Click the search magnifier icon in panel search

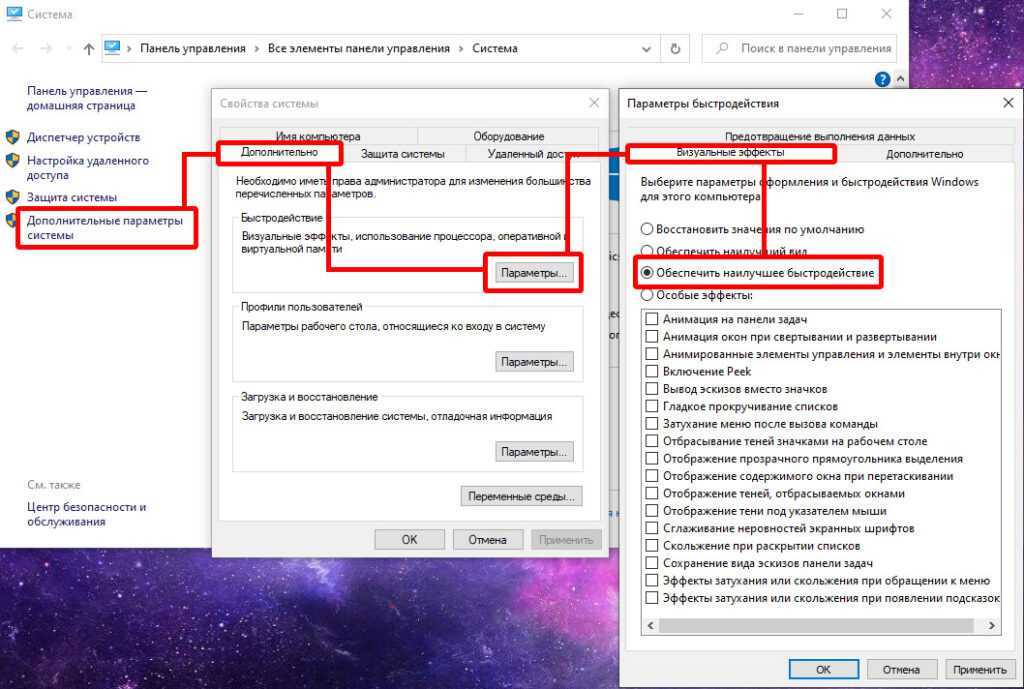pos(722,48)
